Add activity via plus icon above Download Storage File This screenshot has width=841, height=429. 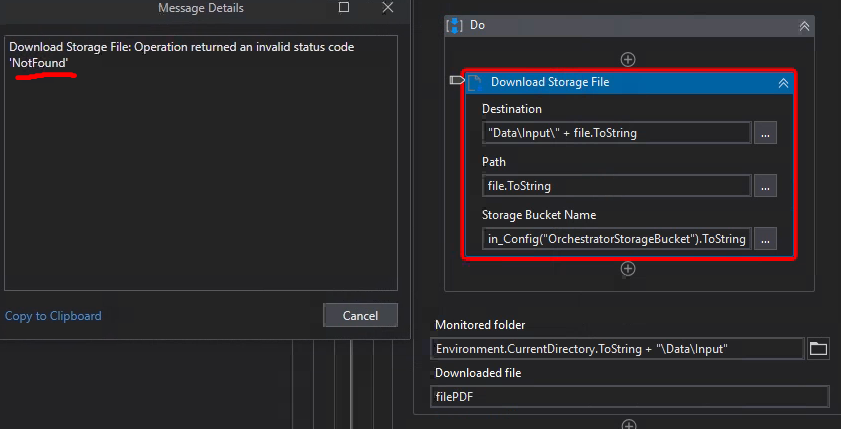tap(628, 60)
